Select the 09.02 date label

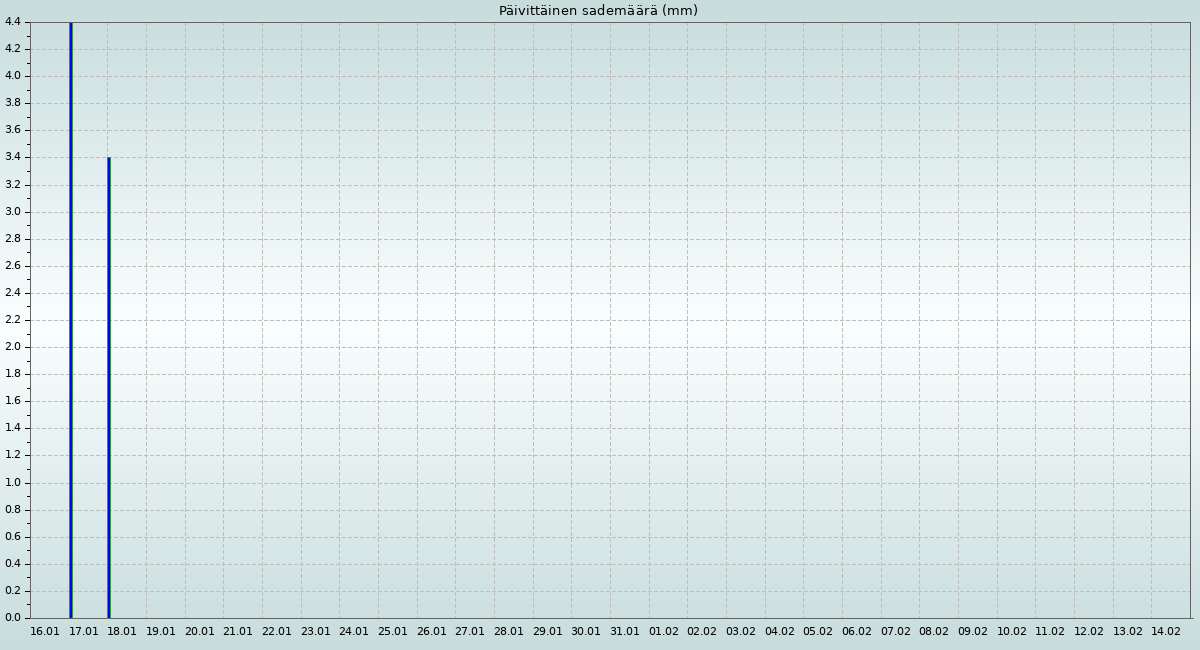pyautogui.click(x=973, y=631)
